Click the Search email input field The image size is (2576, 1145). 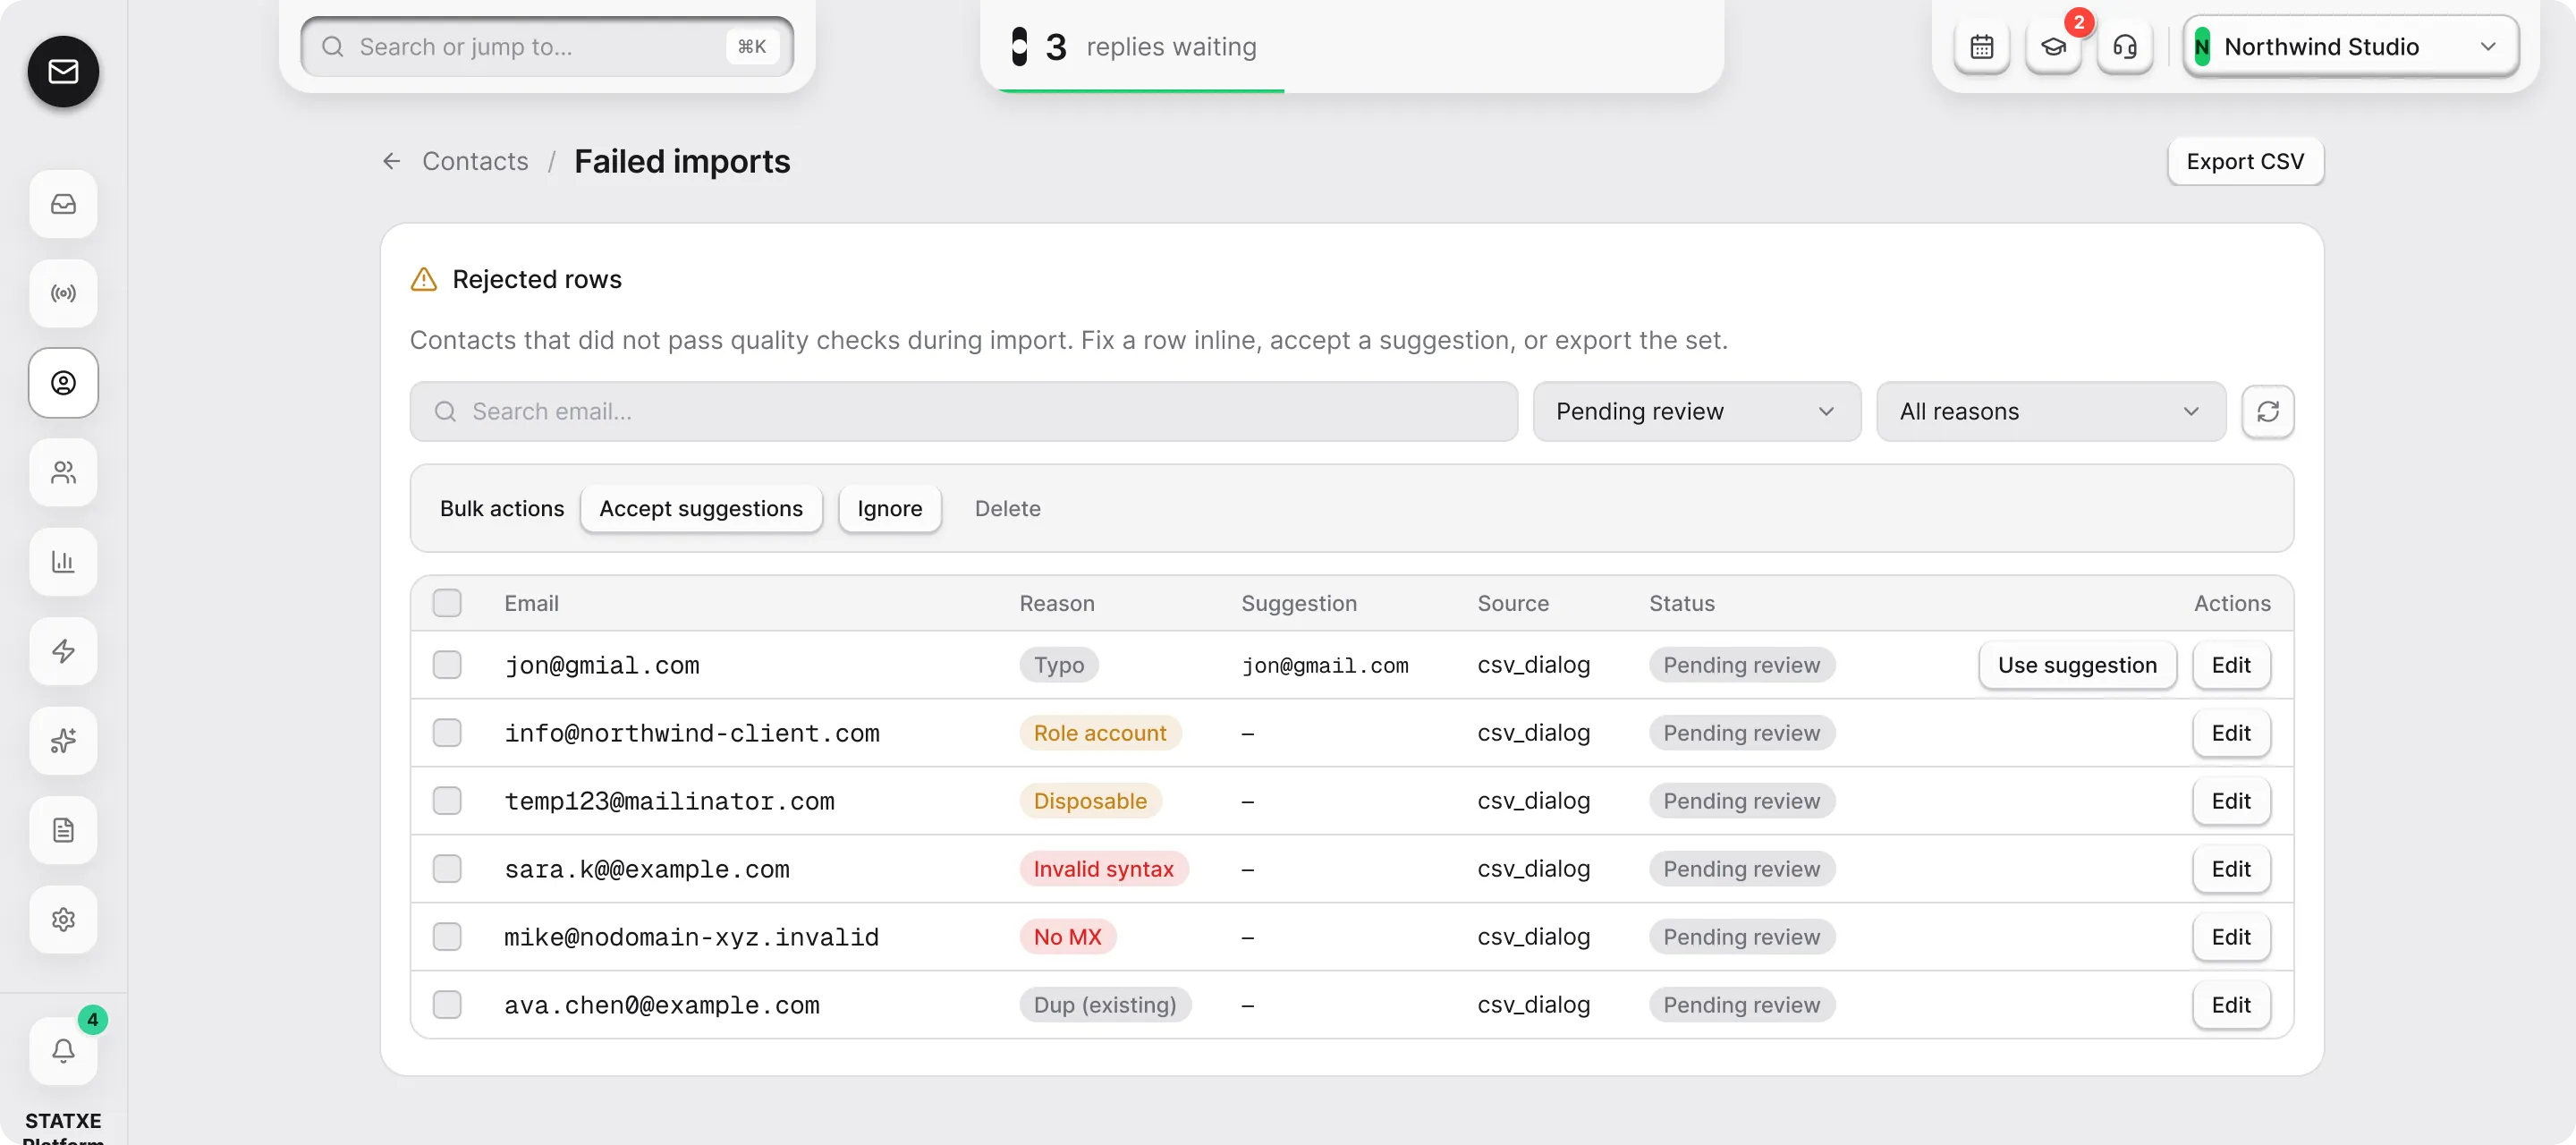pos(963,411)
